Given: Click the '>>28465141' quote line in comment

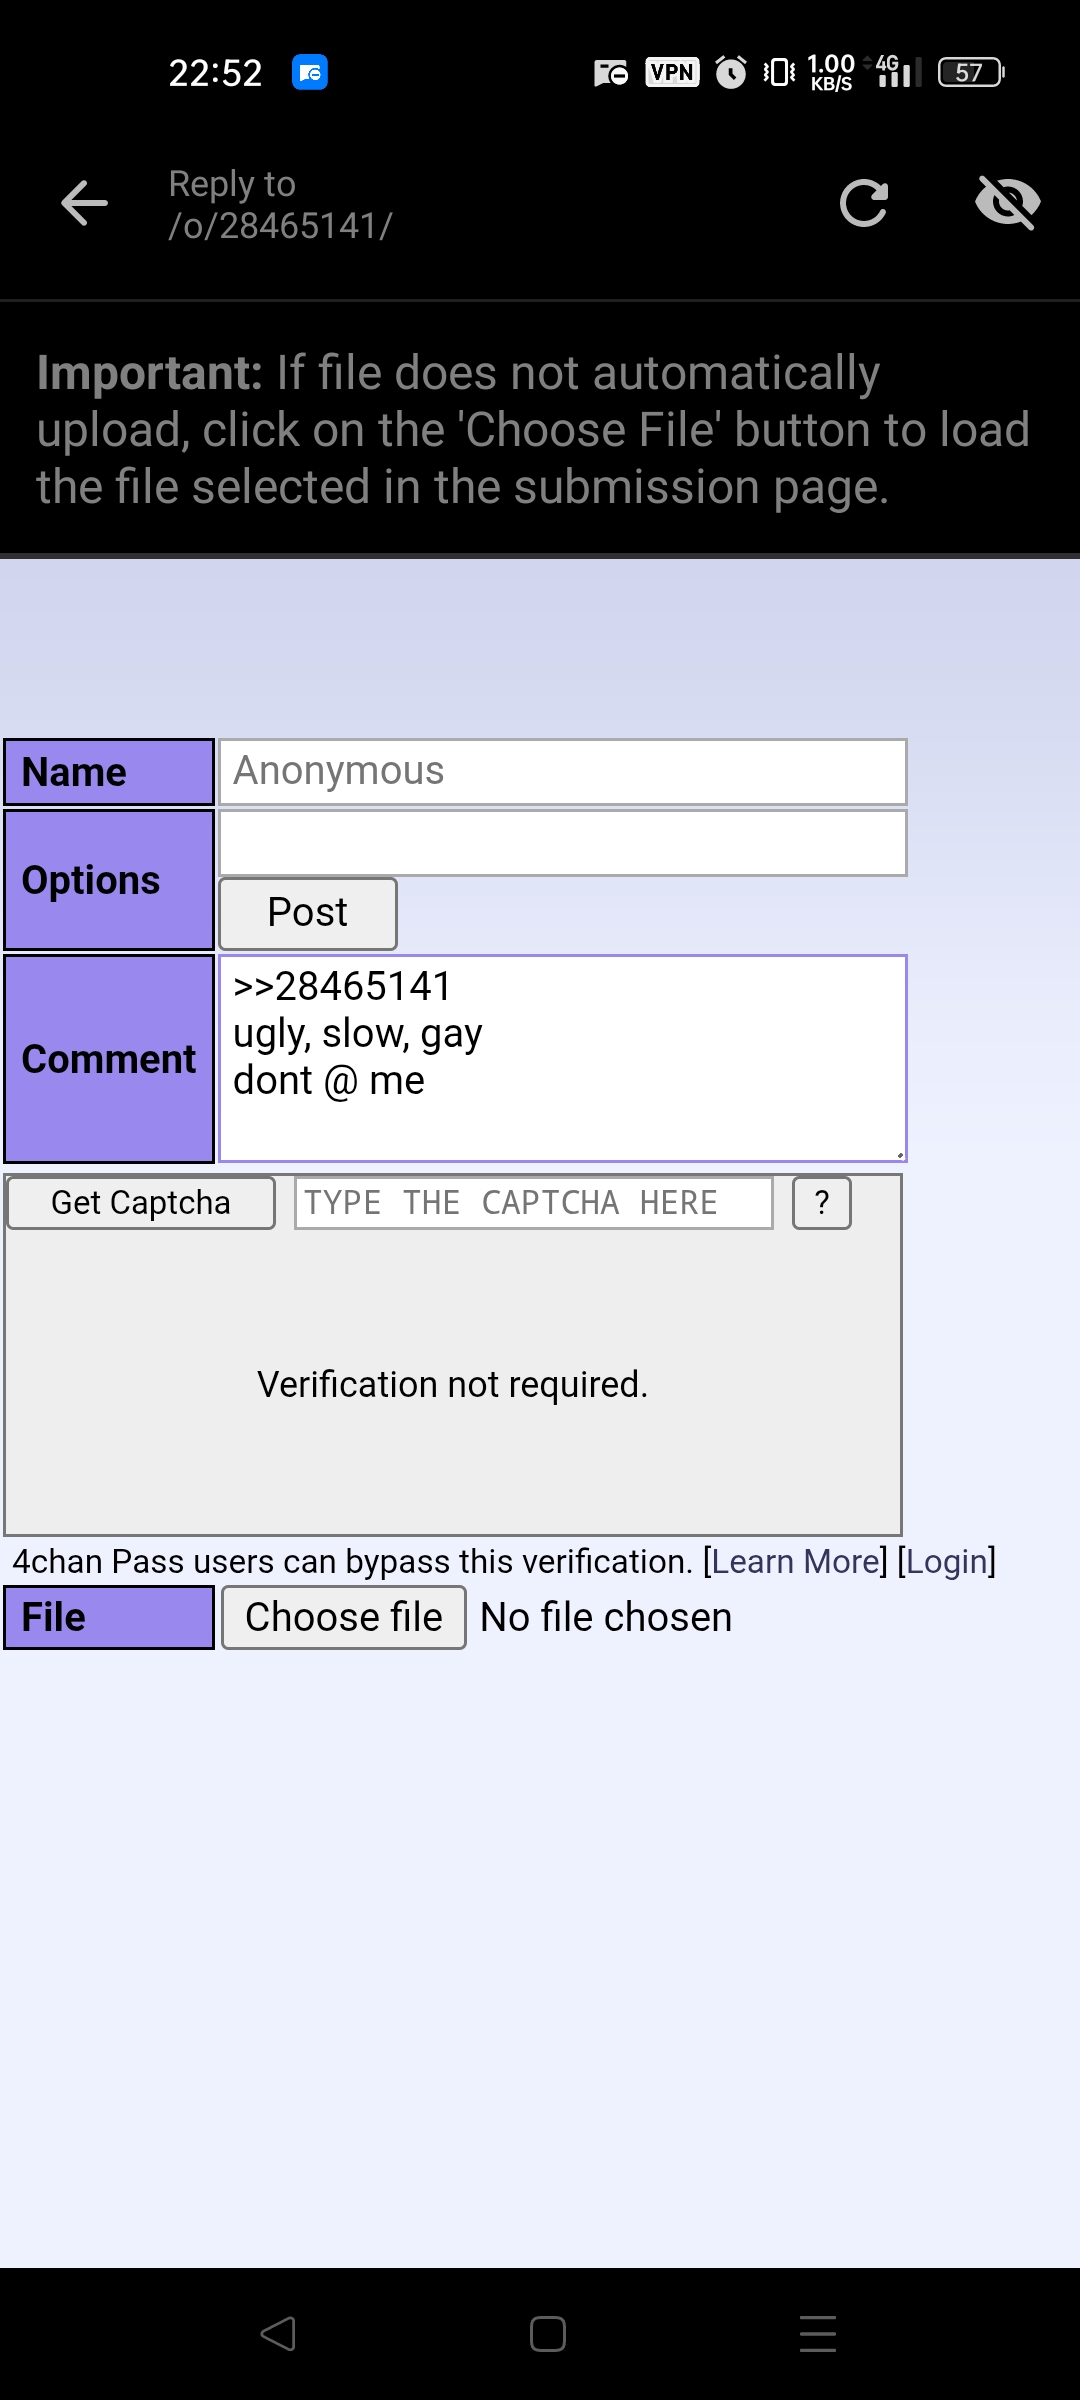Looking at the screenshot, I should [342, 986].
